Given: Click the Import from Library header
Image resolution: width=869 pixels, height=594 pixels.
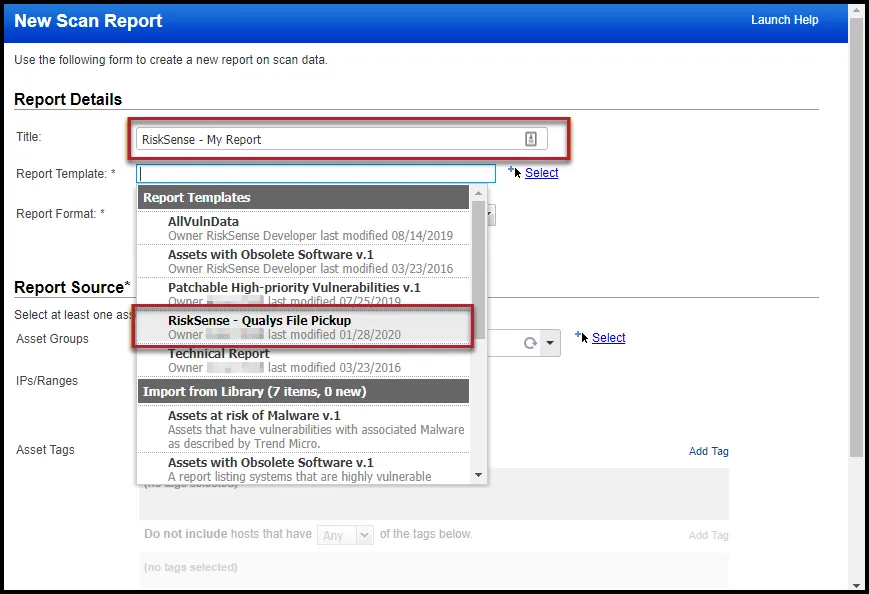Looking at the screenshot, I should (303, 391).
